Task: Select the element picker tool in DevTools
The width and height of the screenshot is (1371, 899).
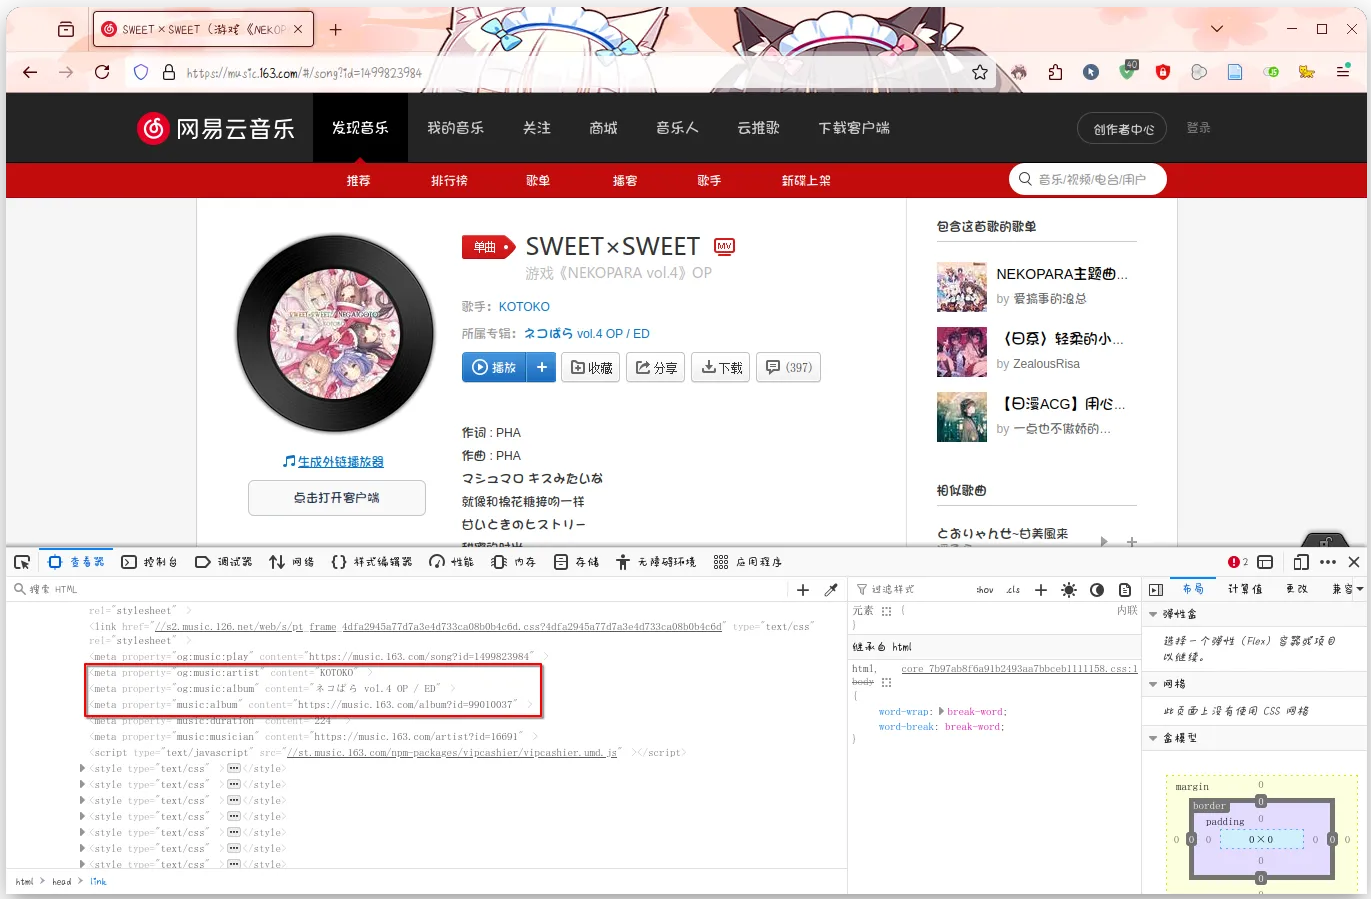Action: point(21,561)
